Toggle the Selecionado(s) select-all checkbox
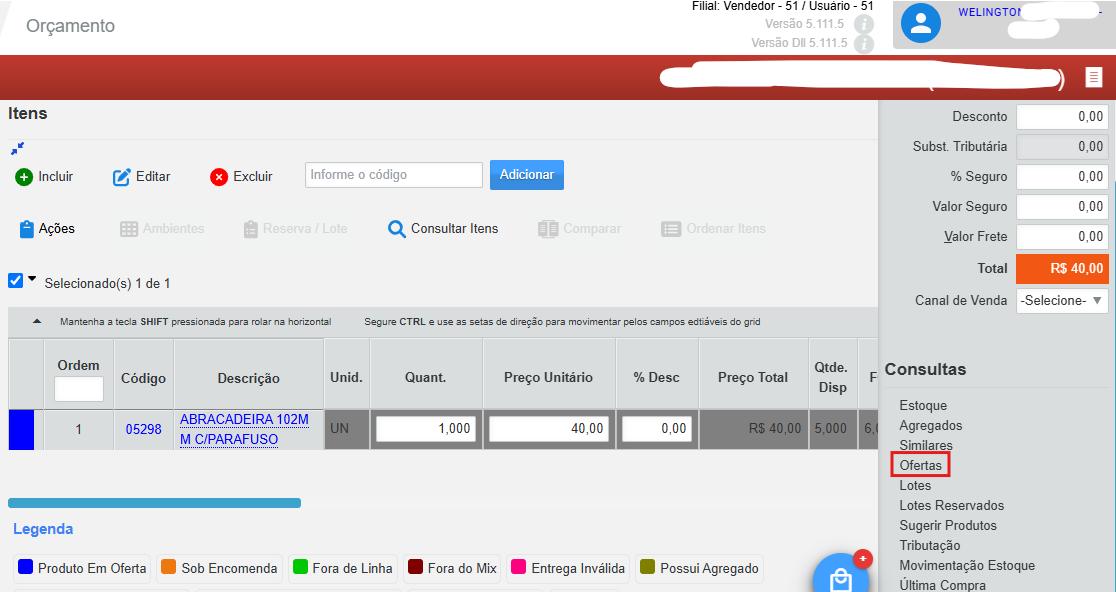Screen dimensions: 1116x592 point(16,280)
